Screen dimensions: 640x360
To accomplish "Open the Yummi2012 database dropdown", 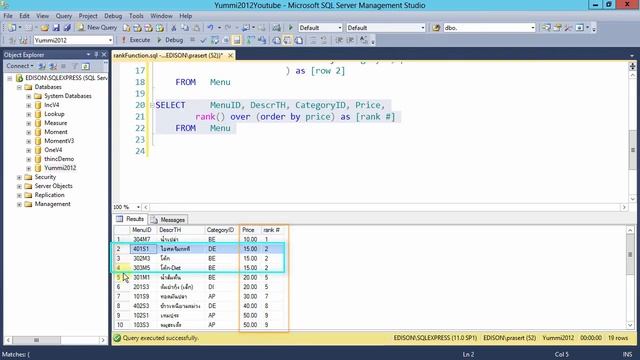I will click(x=110, y=40).
